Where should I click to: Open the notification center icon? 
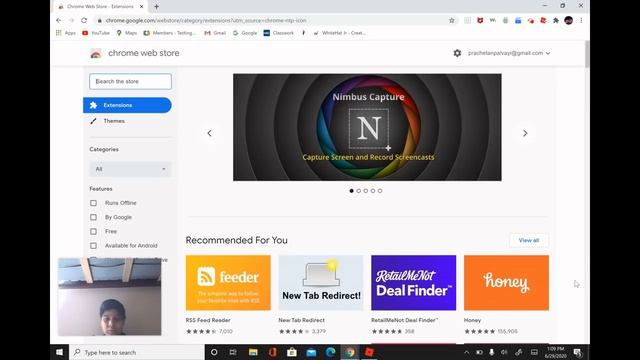[x=578, y=352]
